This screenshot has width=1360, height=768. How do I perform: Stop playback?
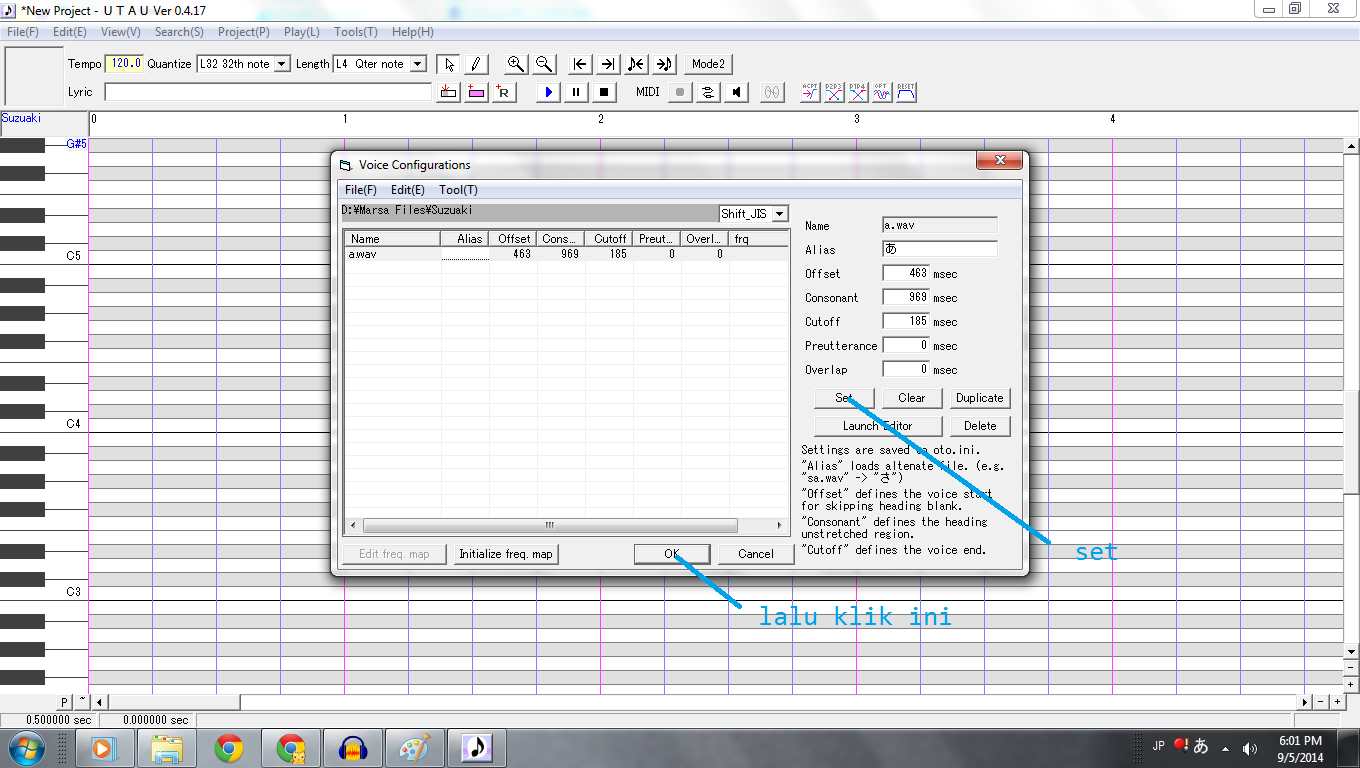tap(603, 91)
